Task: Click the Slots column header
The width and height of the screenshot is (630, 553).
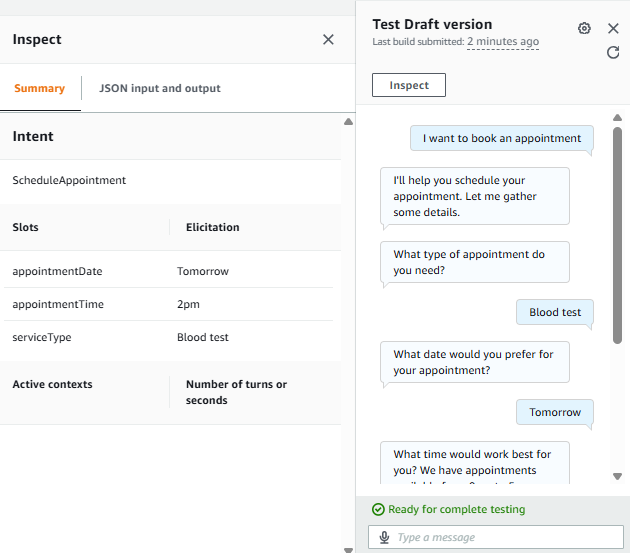Action: click(x=25, y=227)
